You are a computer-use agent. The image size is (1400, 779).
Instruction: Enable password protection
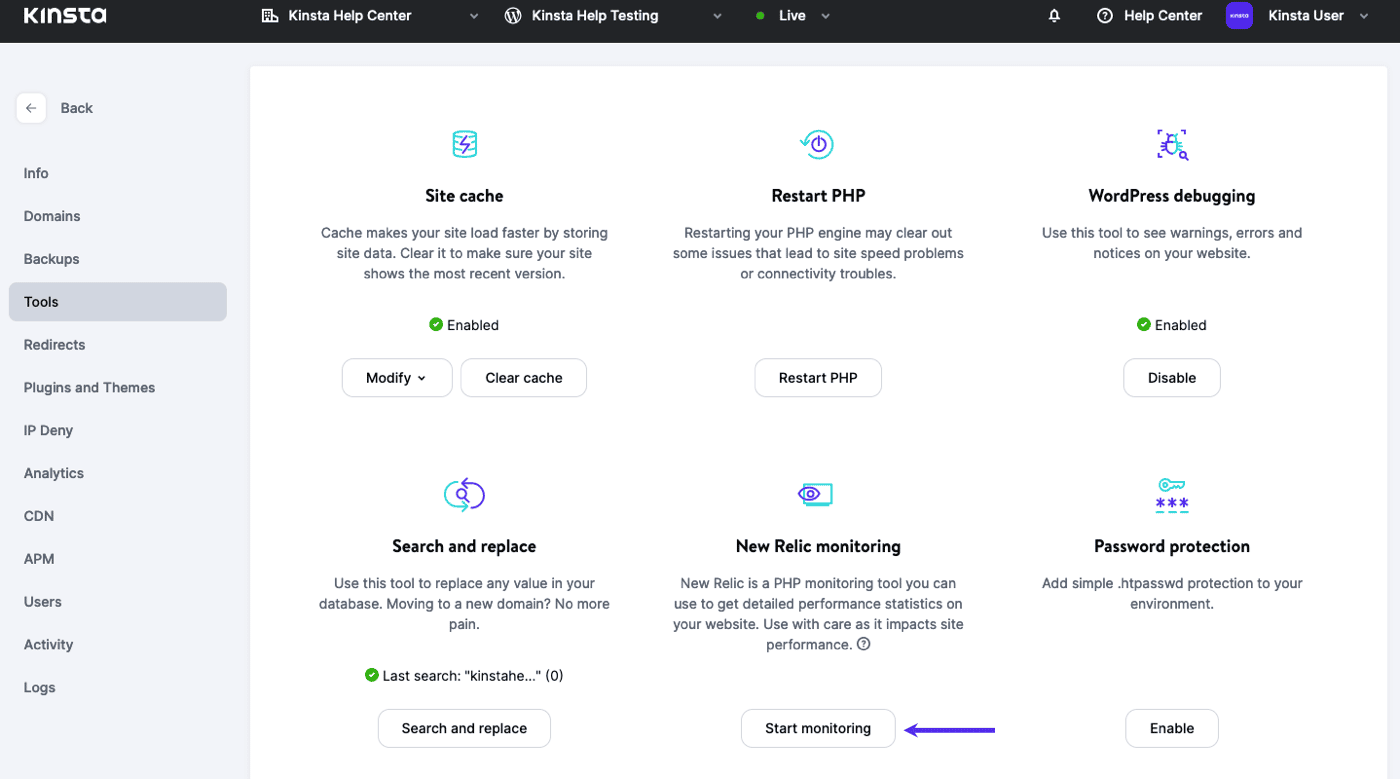pos(1171,728)
